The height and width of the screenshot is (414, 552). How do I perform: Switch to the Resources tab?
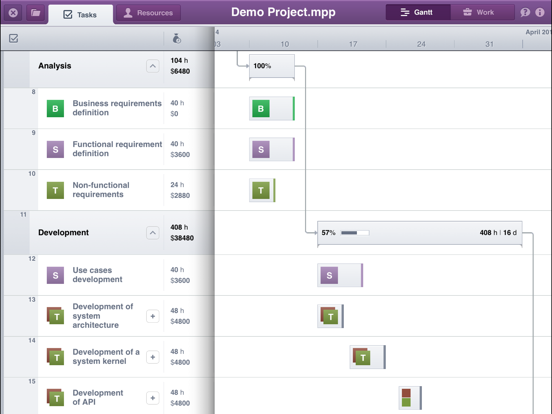pyautogui.click(x=148, y=13)
